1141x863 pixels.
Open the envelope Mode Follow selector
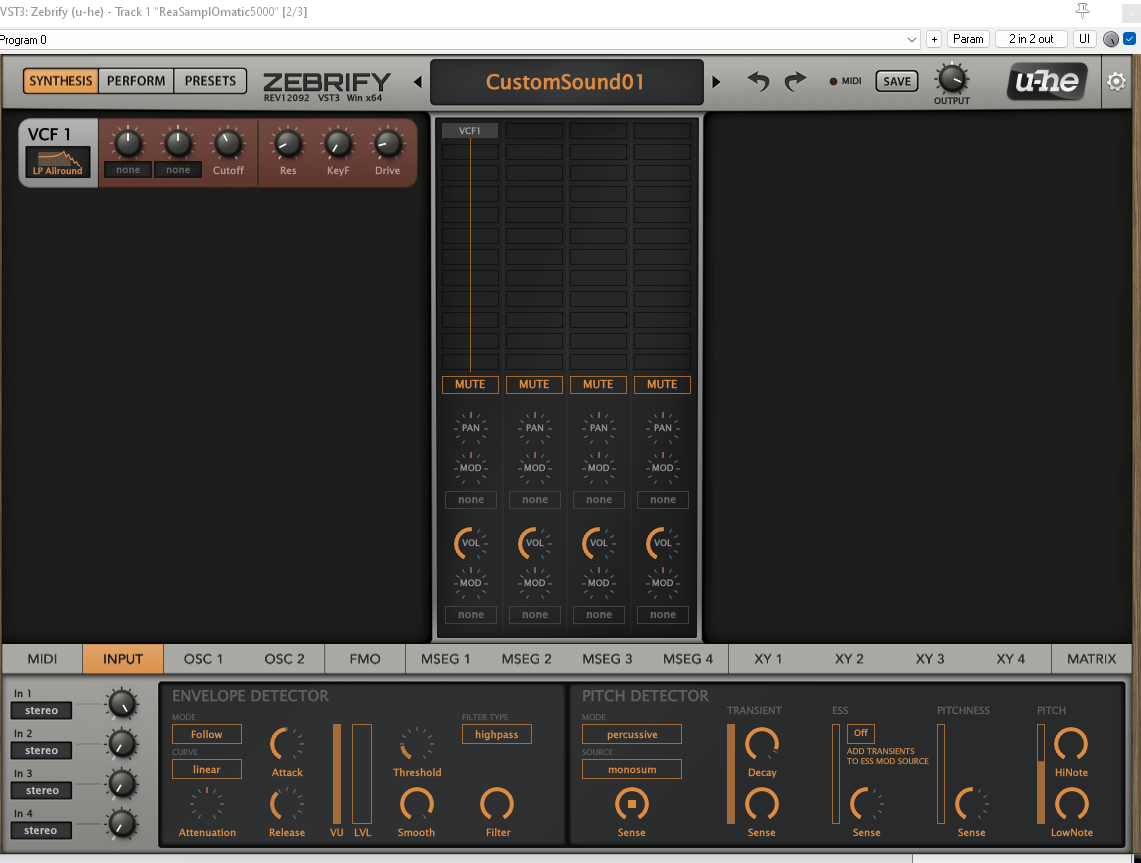click(207, 734)
